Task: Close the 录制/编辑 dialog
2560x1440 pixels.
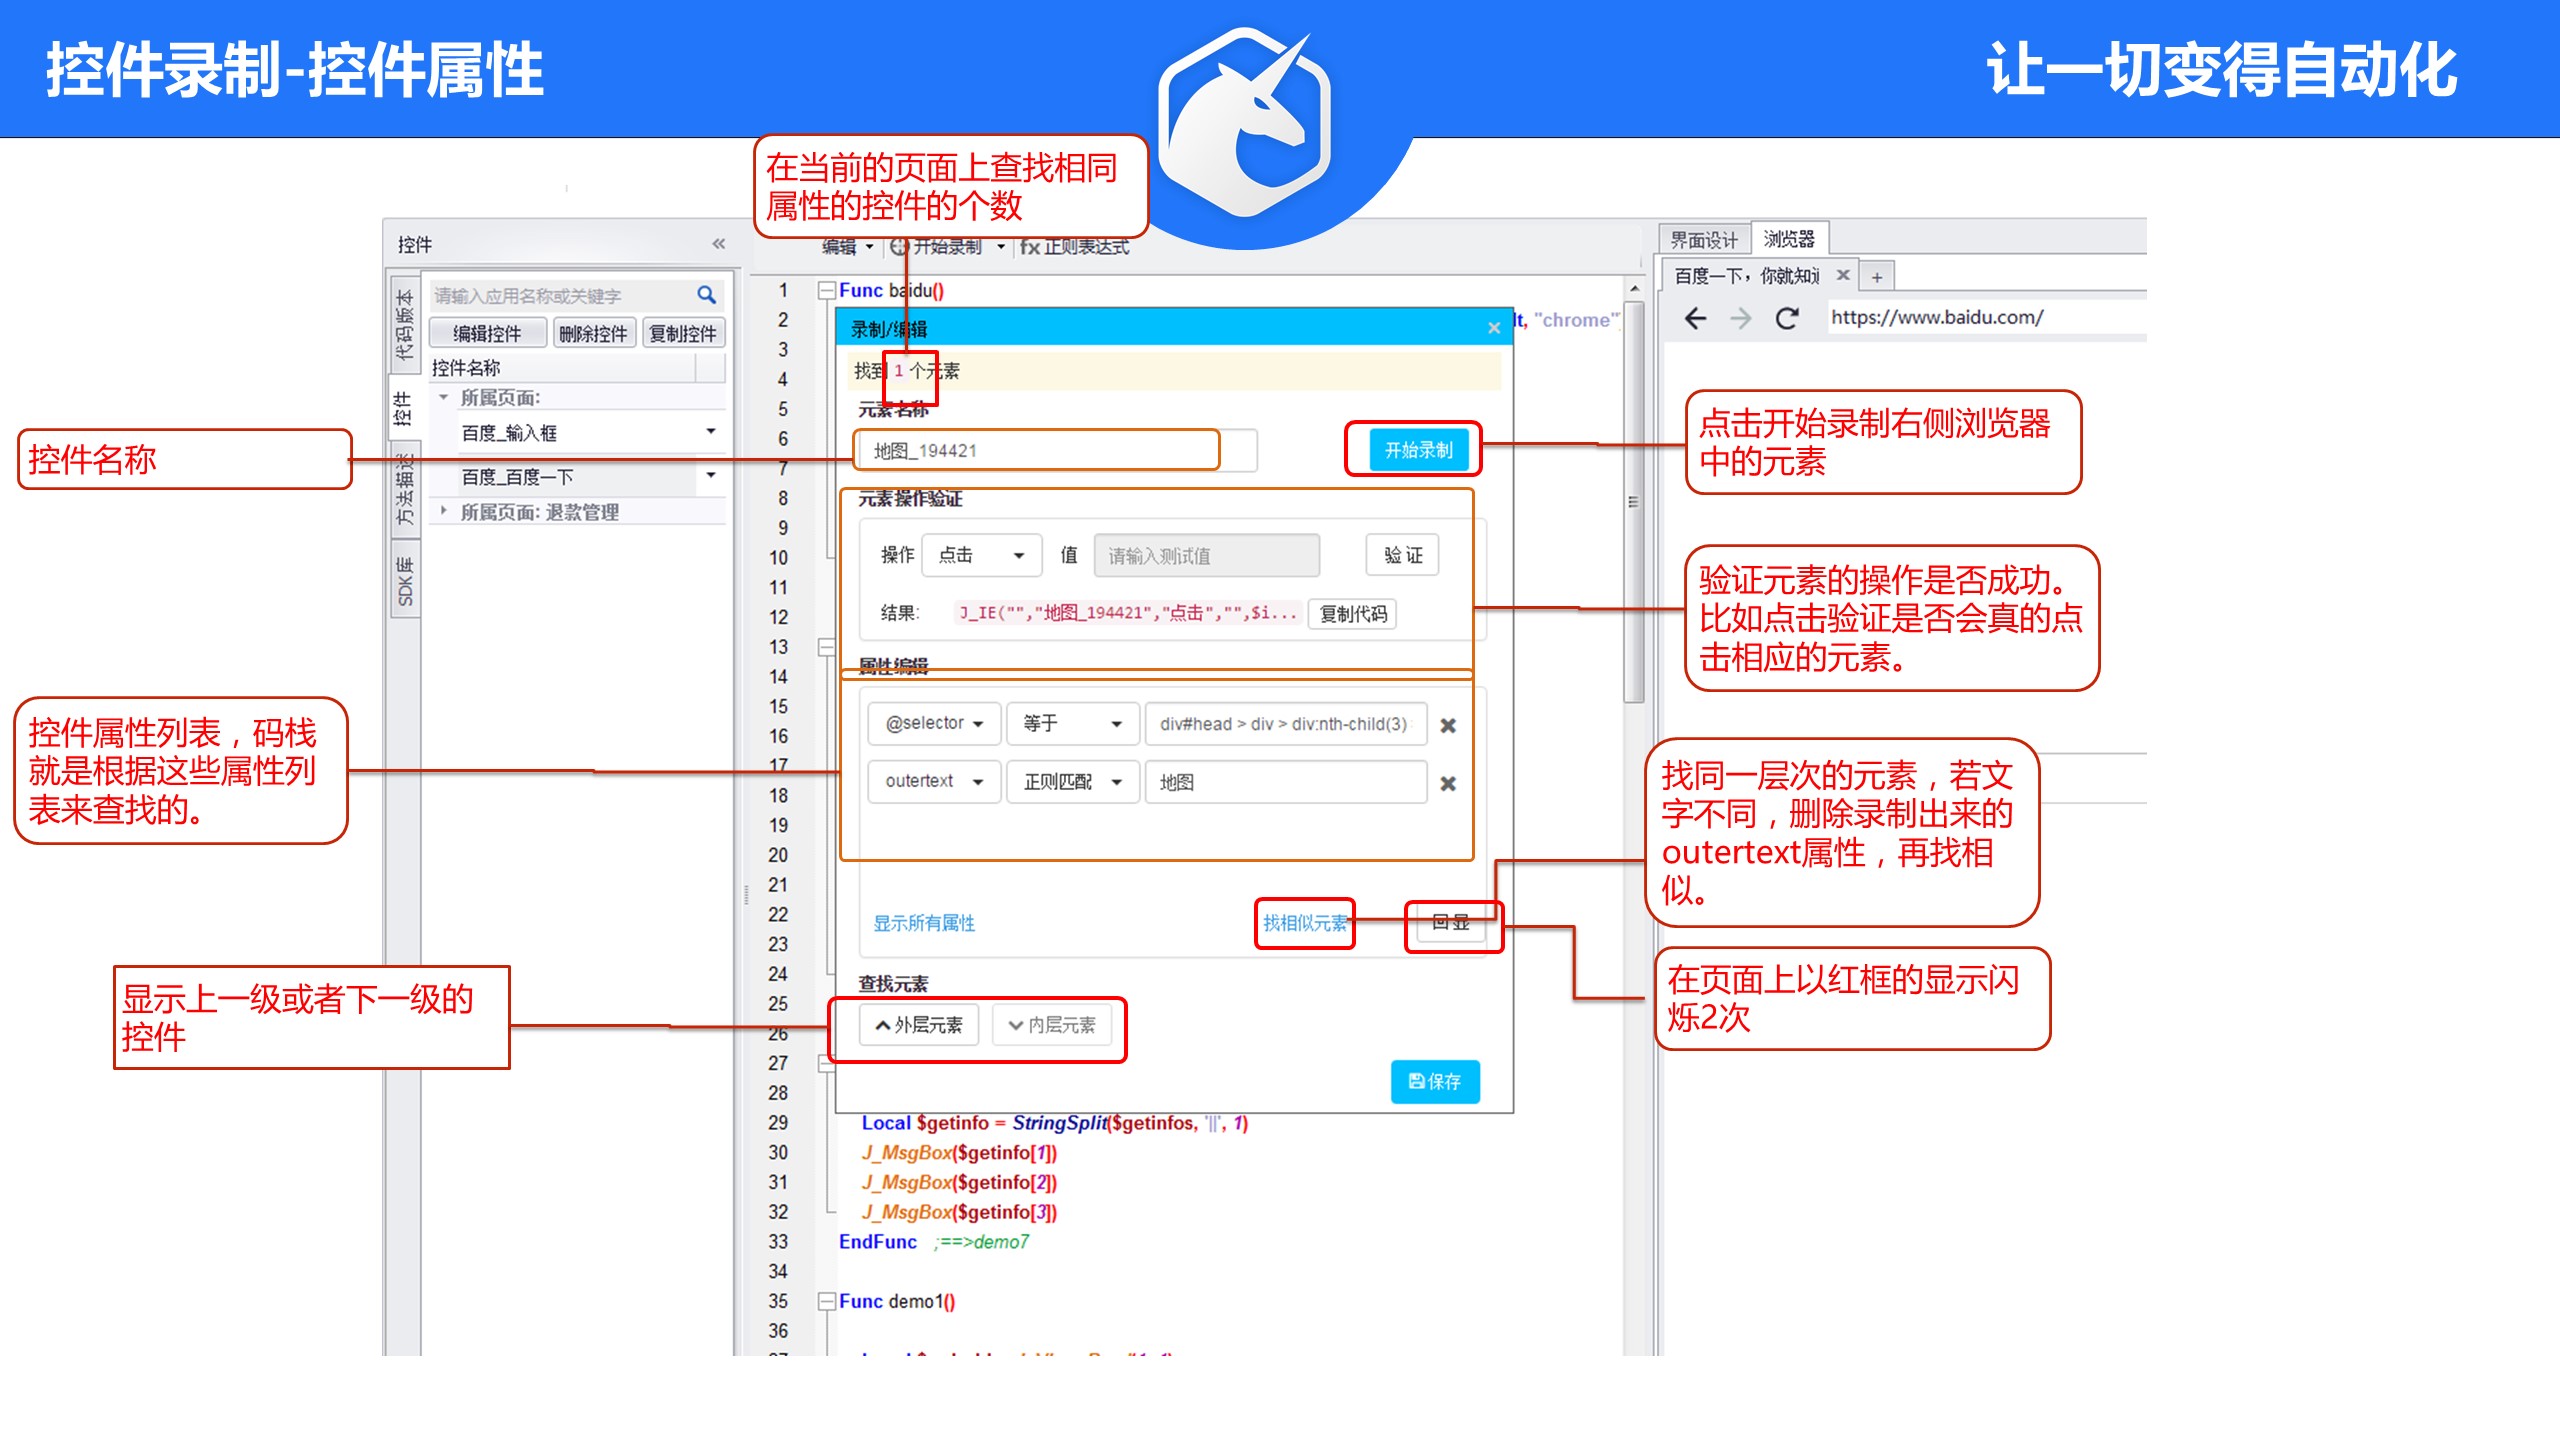Action: point(1494,328)
